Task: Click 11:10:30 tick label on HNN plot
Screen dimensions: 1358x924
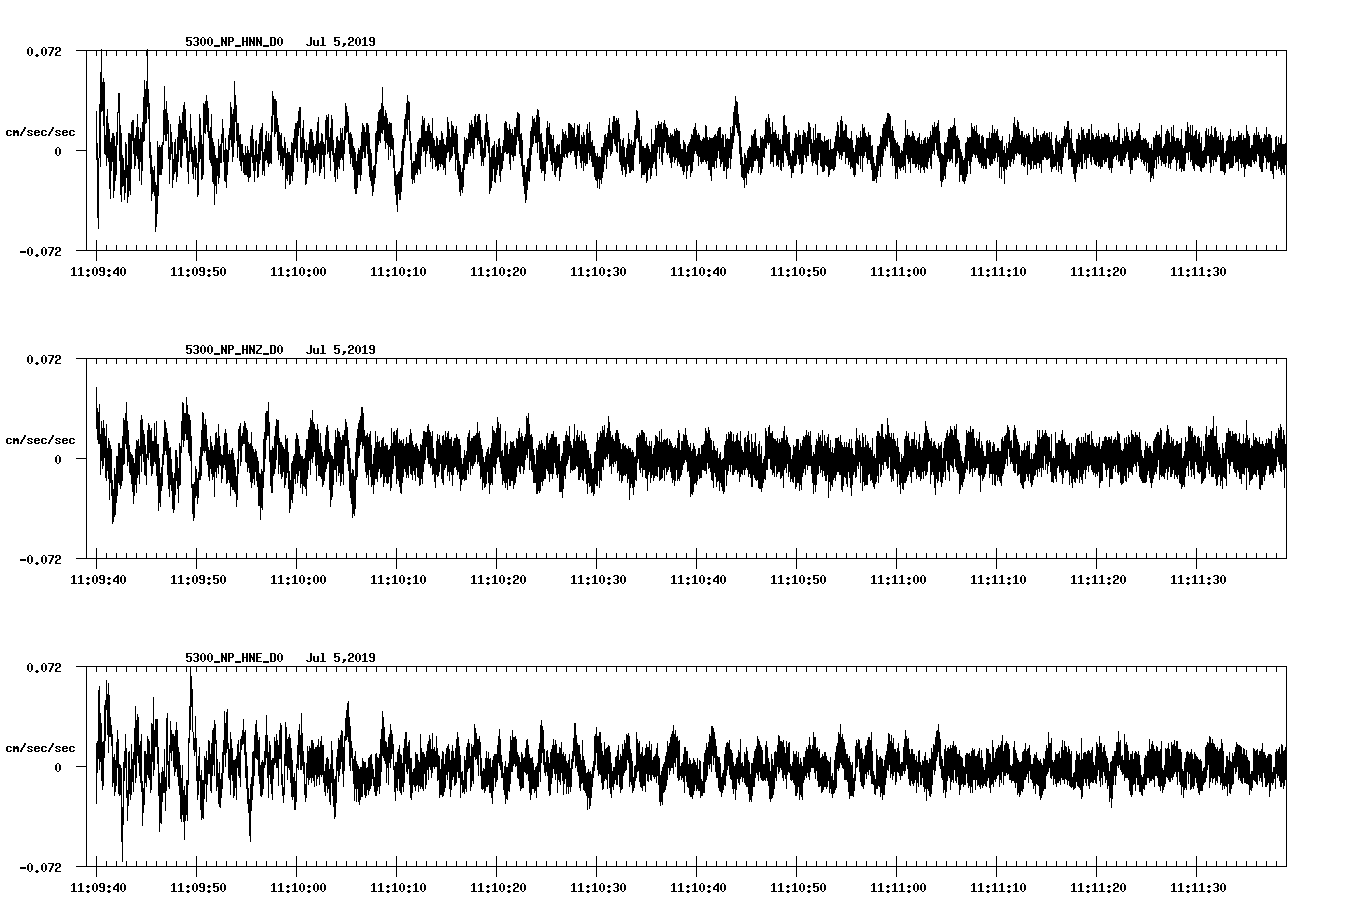Action: click(x=597, y=272)
